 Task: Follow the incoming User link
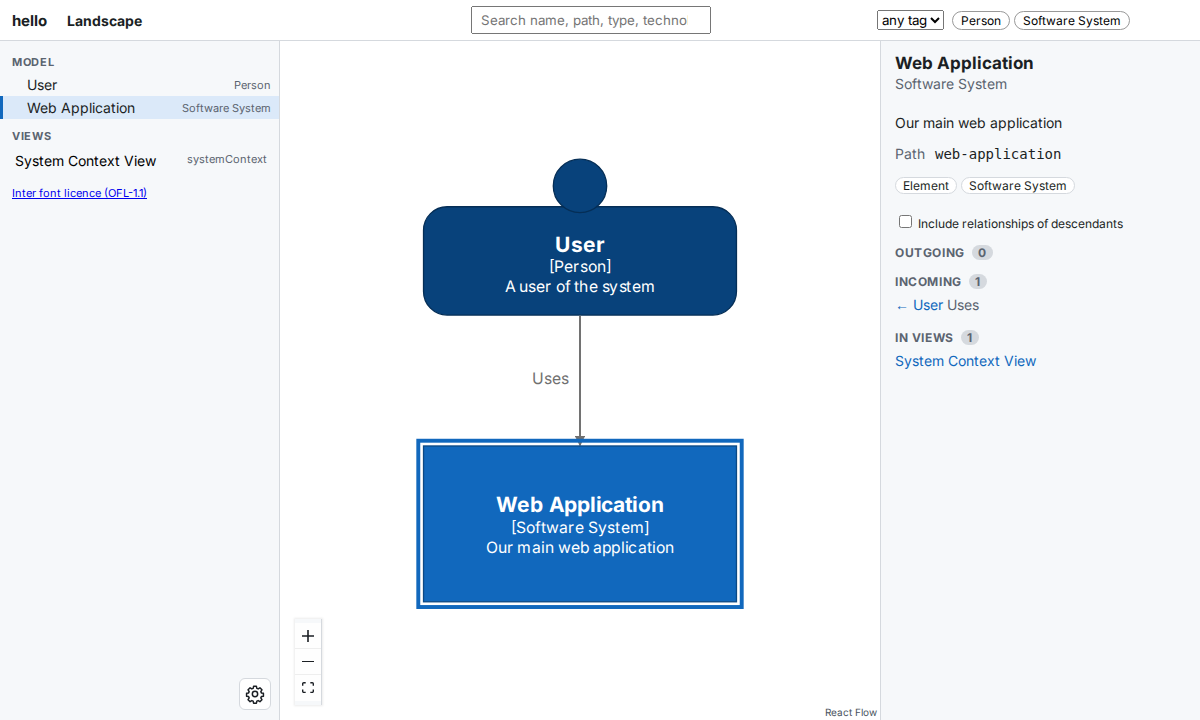(928, 305)
